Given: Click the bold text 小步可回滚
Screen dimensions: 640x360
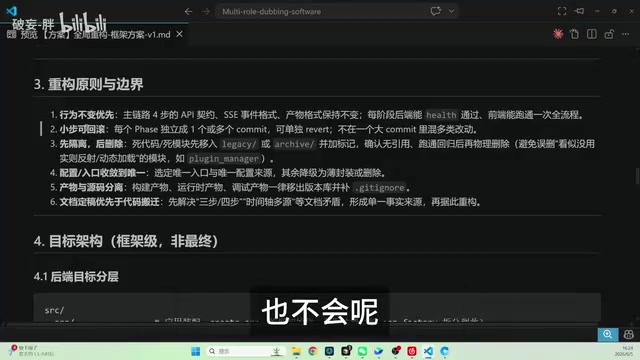Looking at the screenshot, I should tap(82, 129).
